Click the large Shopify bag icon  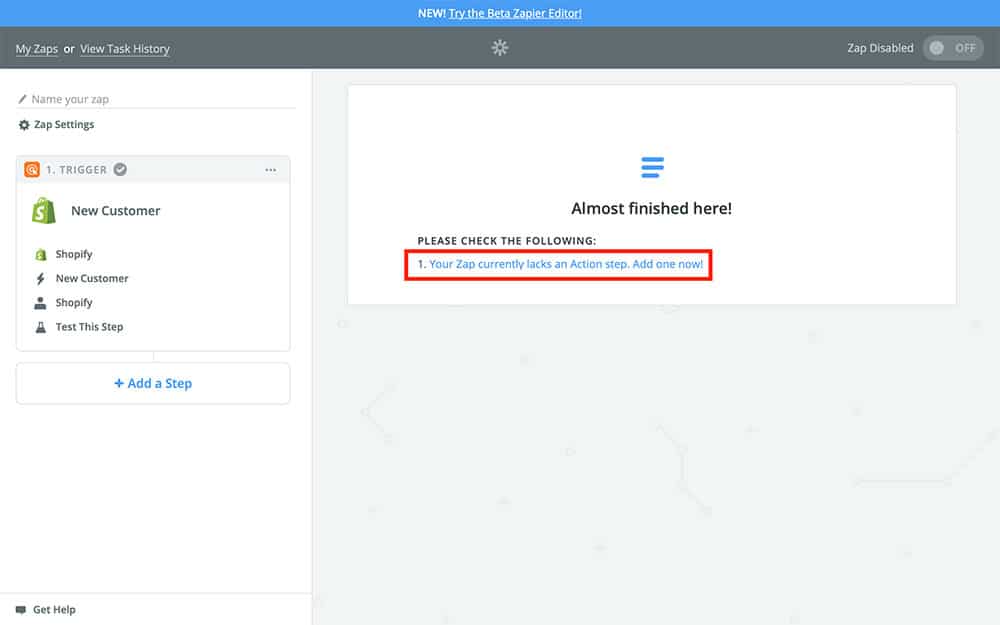coord(44,211)
